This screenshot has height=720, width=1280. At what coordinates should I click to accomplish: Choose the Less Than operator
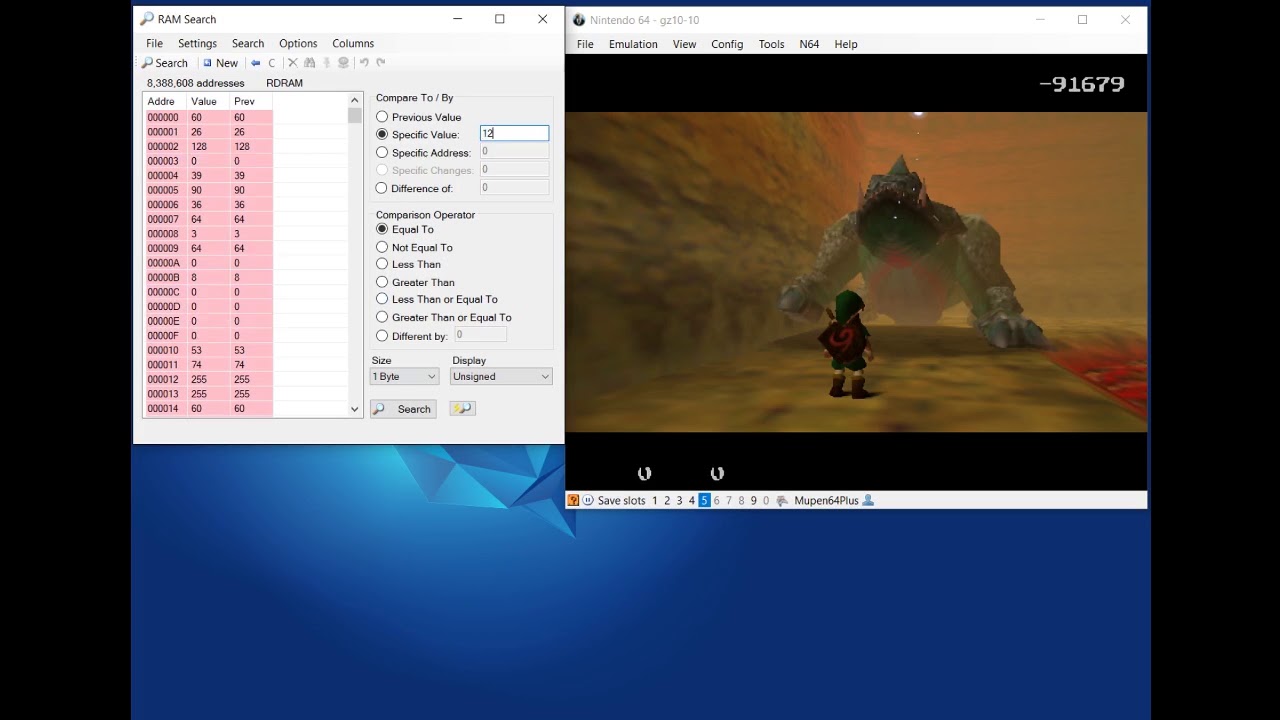(382, 264)
